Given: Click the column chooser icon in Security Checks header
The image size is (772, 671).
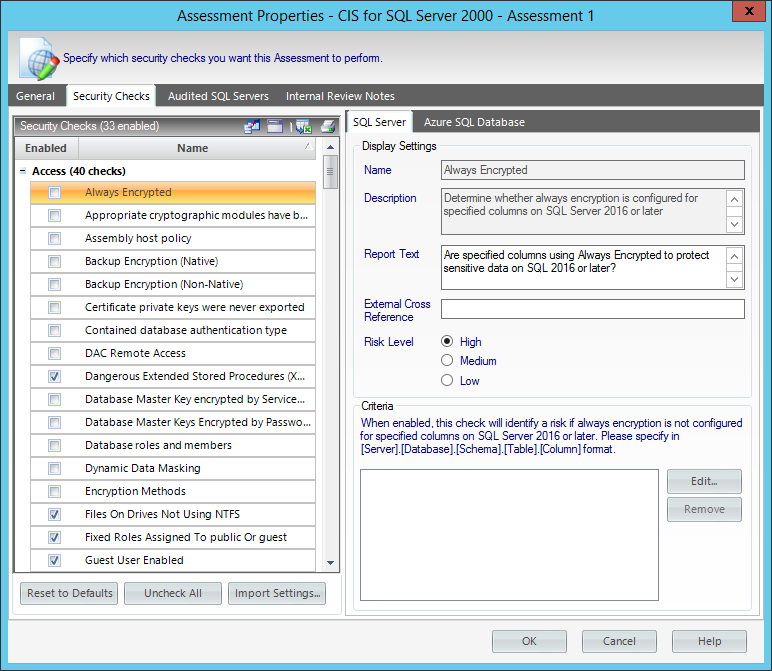Looking at the screenshot, I should [x=252, y=127].
